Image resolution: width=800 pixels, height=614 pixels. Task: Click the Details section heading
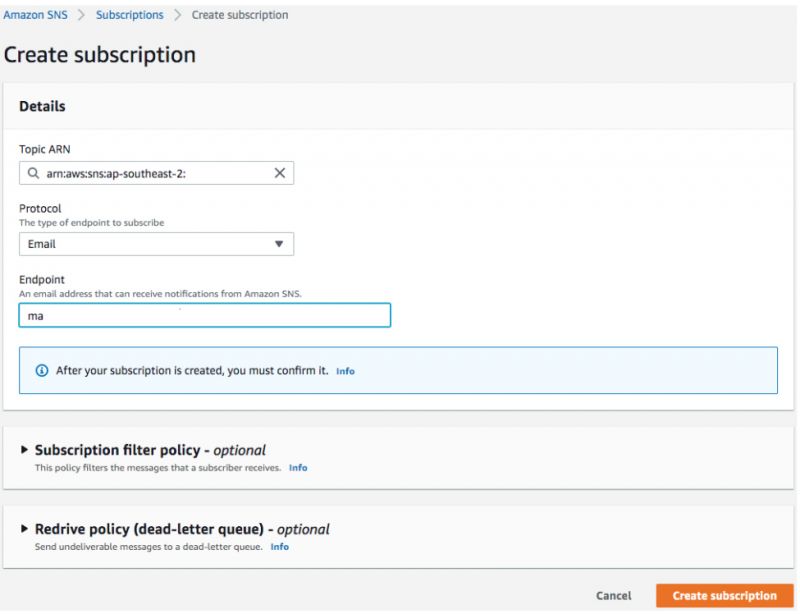click(x=42, y=106)
